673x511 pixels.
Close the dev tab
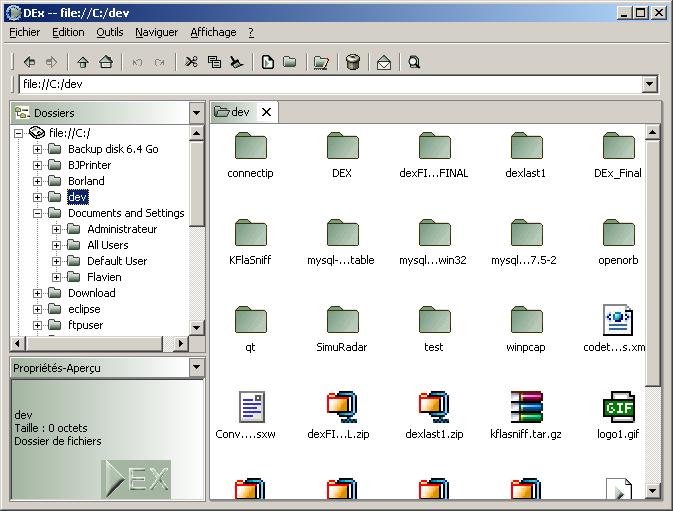pos(266,112)
